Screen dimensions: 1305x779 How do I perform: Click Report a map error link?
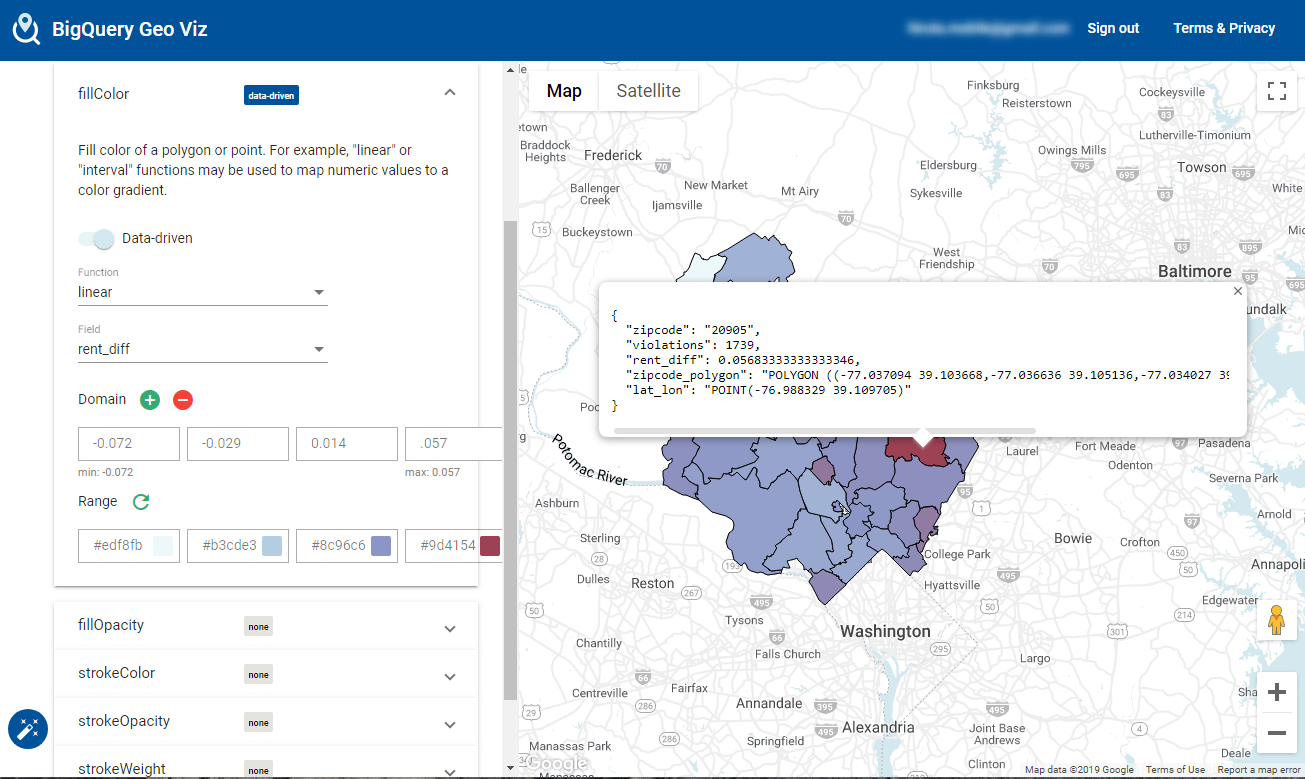(1259, 770)
